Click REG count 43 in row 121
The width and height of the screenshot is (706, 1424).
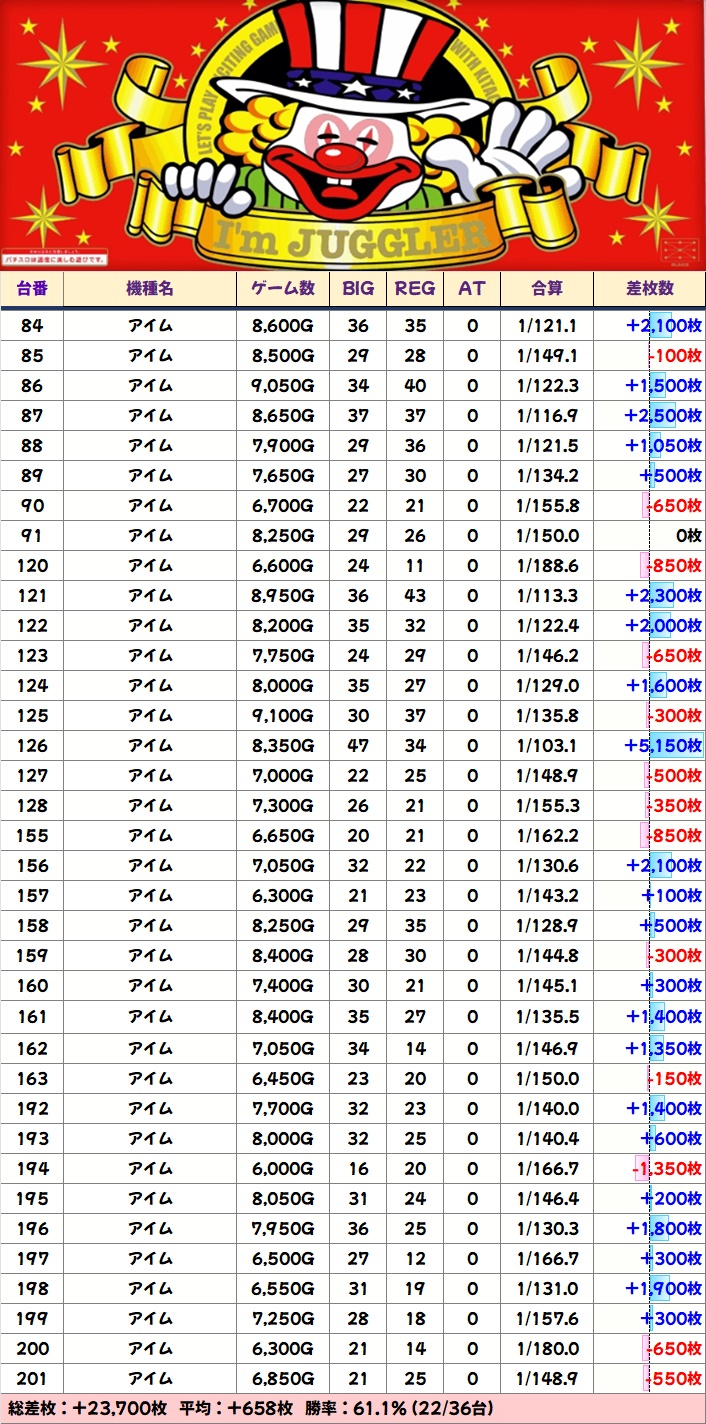[x=415, y=596]
